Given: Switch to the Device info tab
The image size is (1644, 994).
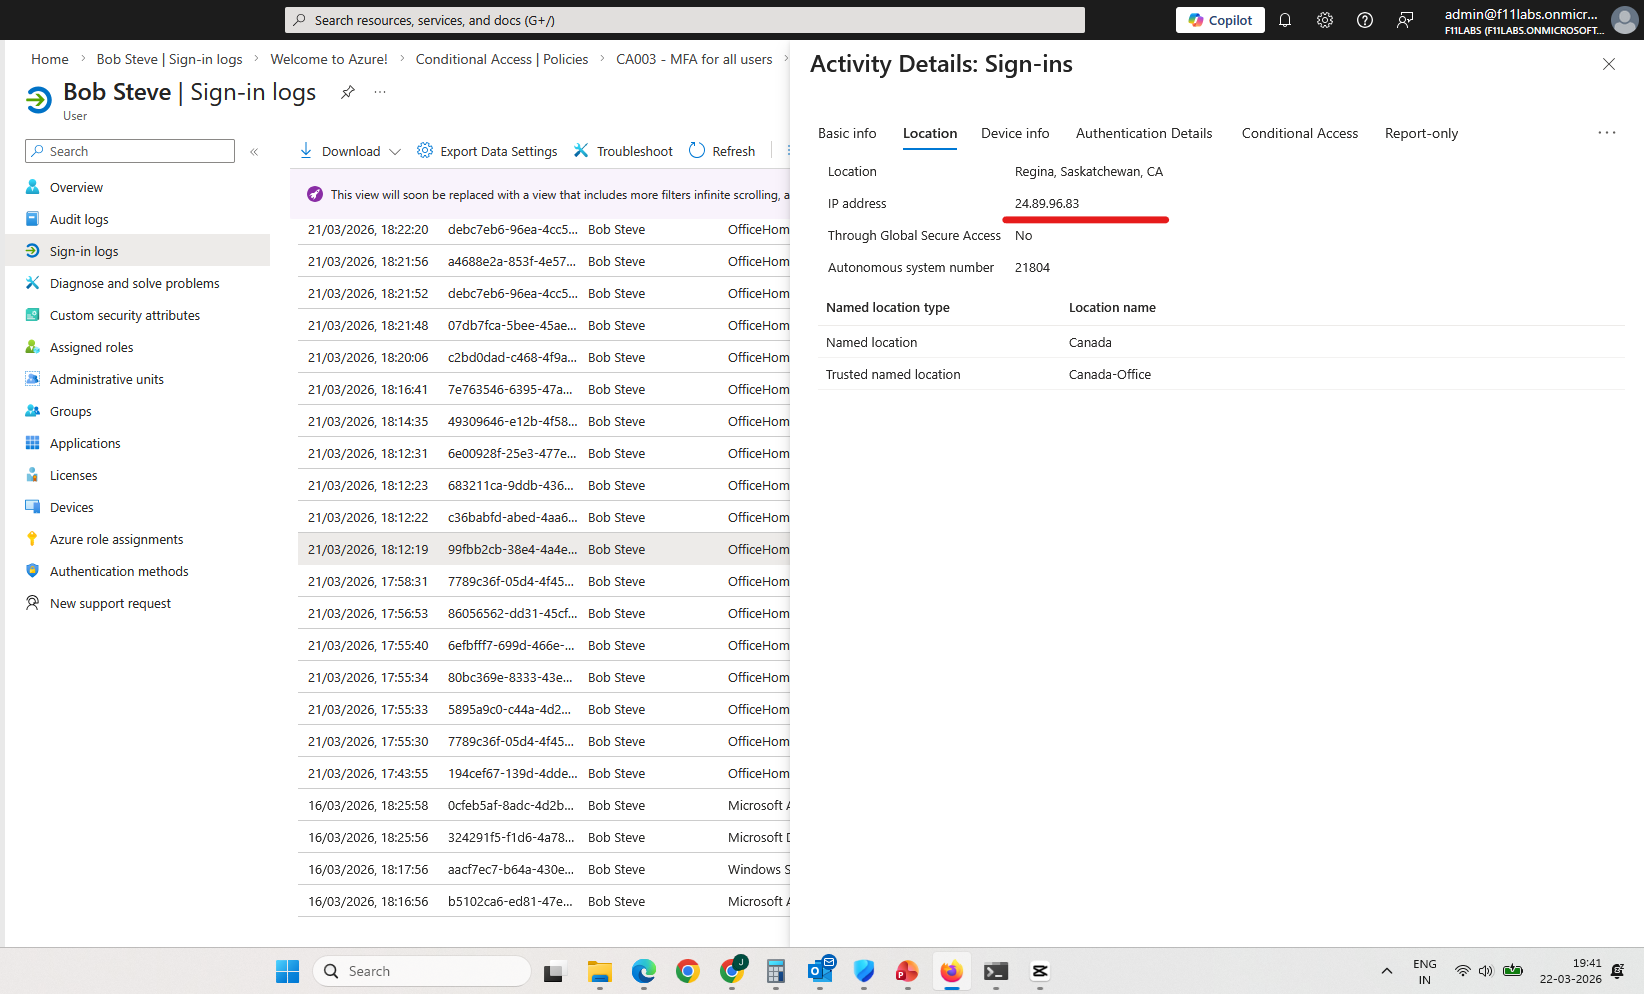Looking at the screenshot, I should [x=1015, y=133].
